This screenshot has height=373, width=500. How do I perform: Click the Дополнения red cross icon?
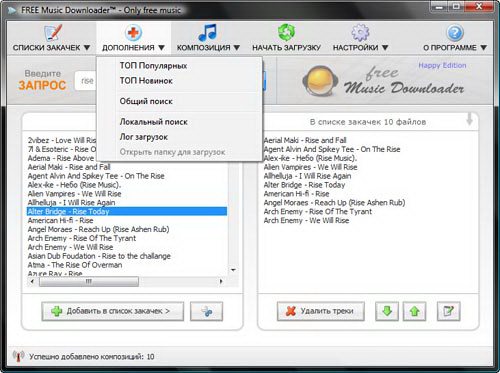pos(133,33)
